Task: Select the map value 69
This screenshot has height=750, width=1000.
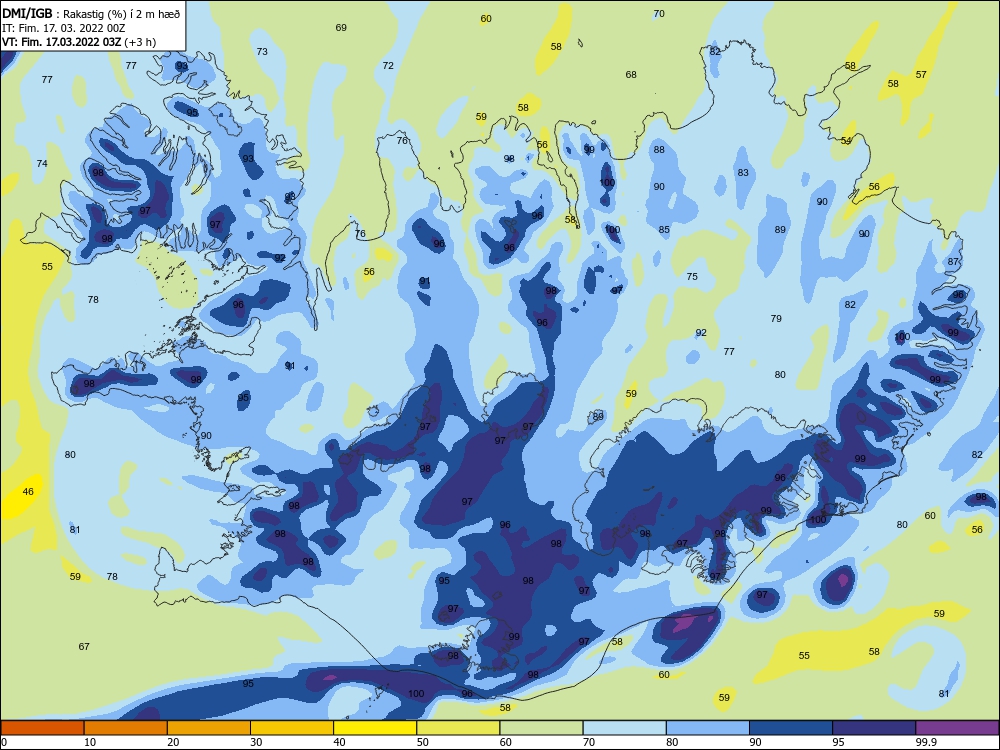Action: click(x=341, y=27)
